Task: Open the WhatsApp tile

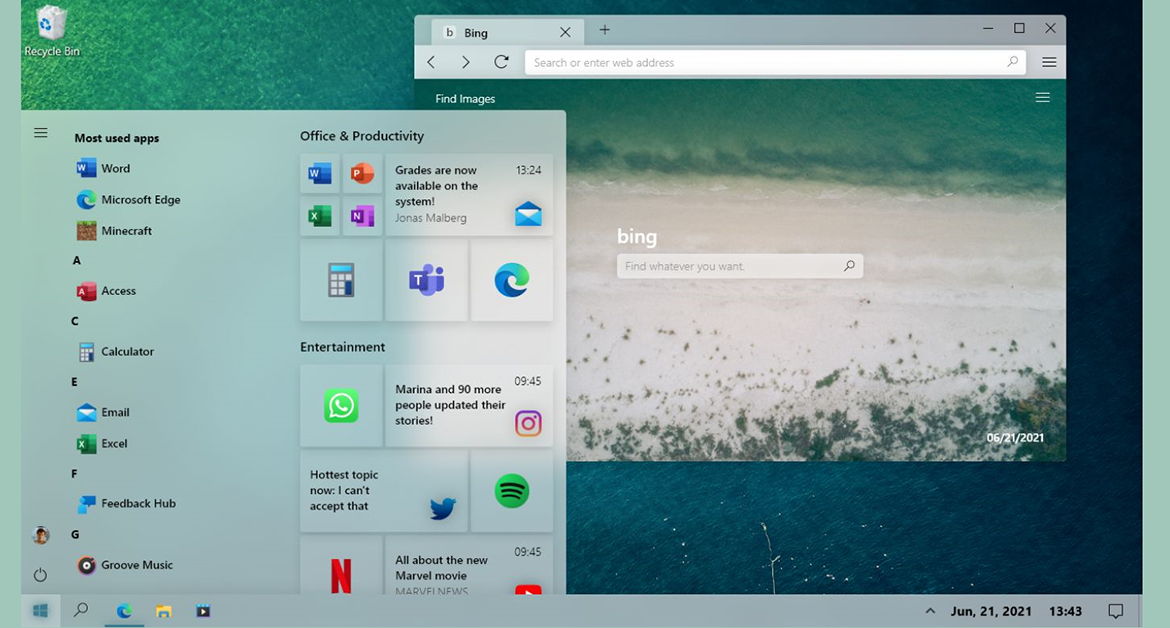Action: point(341,406)
